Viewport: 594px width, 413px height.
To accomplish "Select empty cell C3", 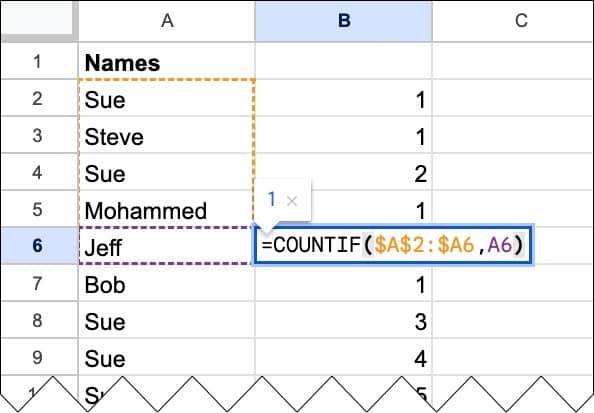I will click(513, 135).
